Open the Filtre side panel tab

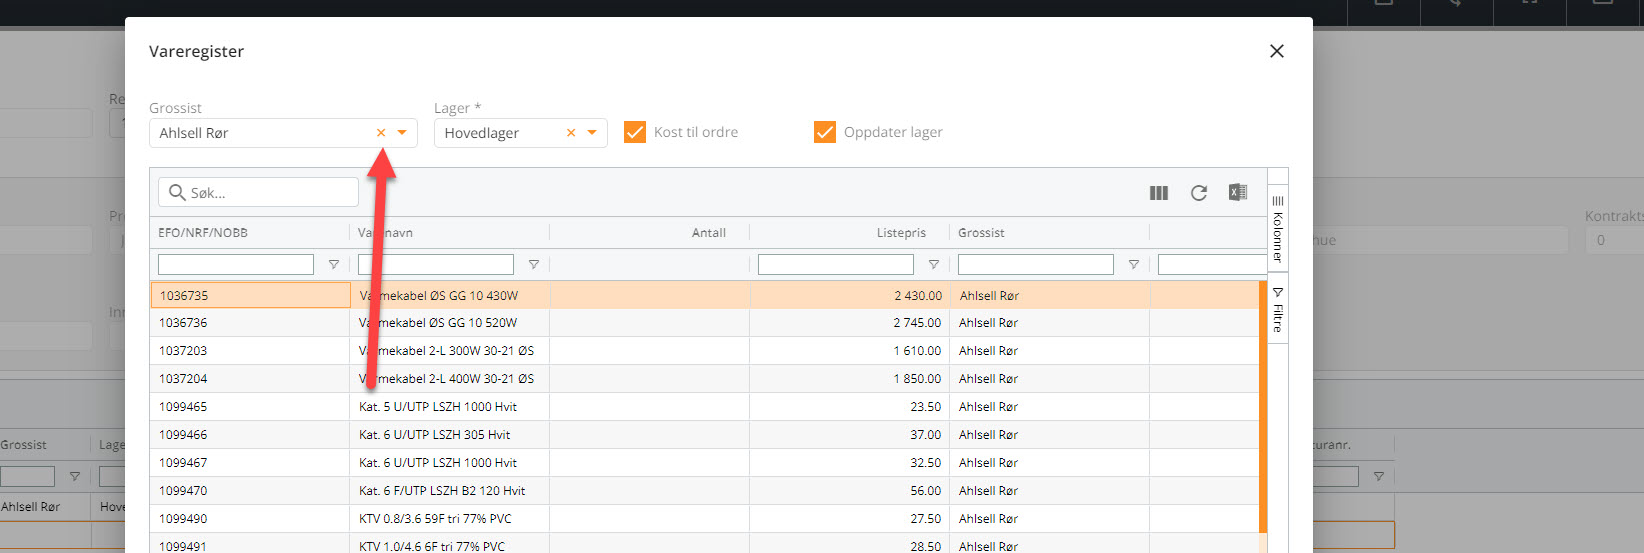coord(1277,310)
